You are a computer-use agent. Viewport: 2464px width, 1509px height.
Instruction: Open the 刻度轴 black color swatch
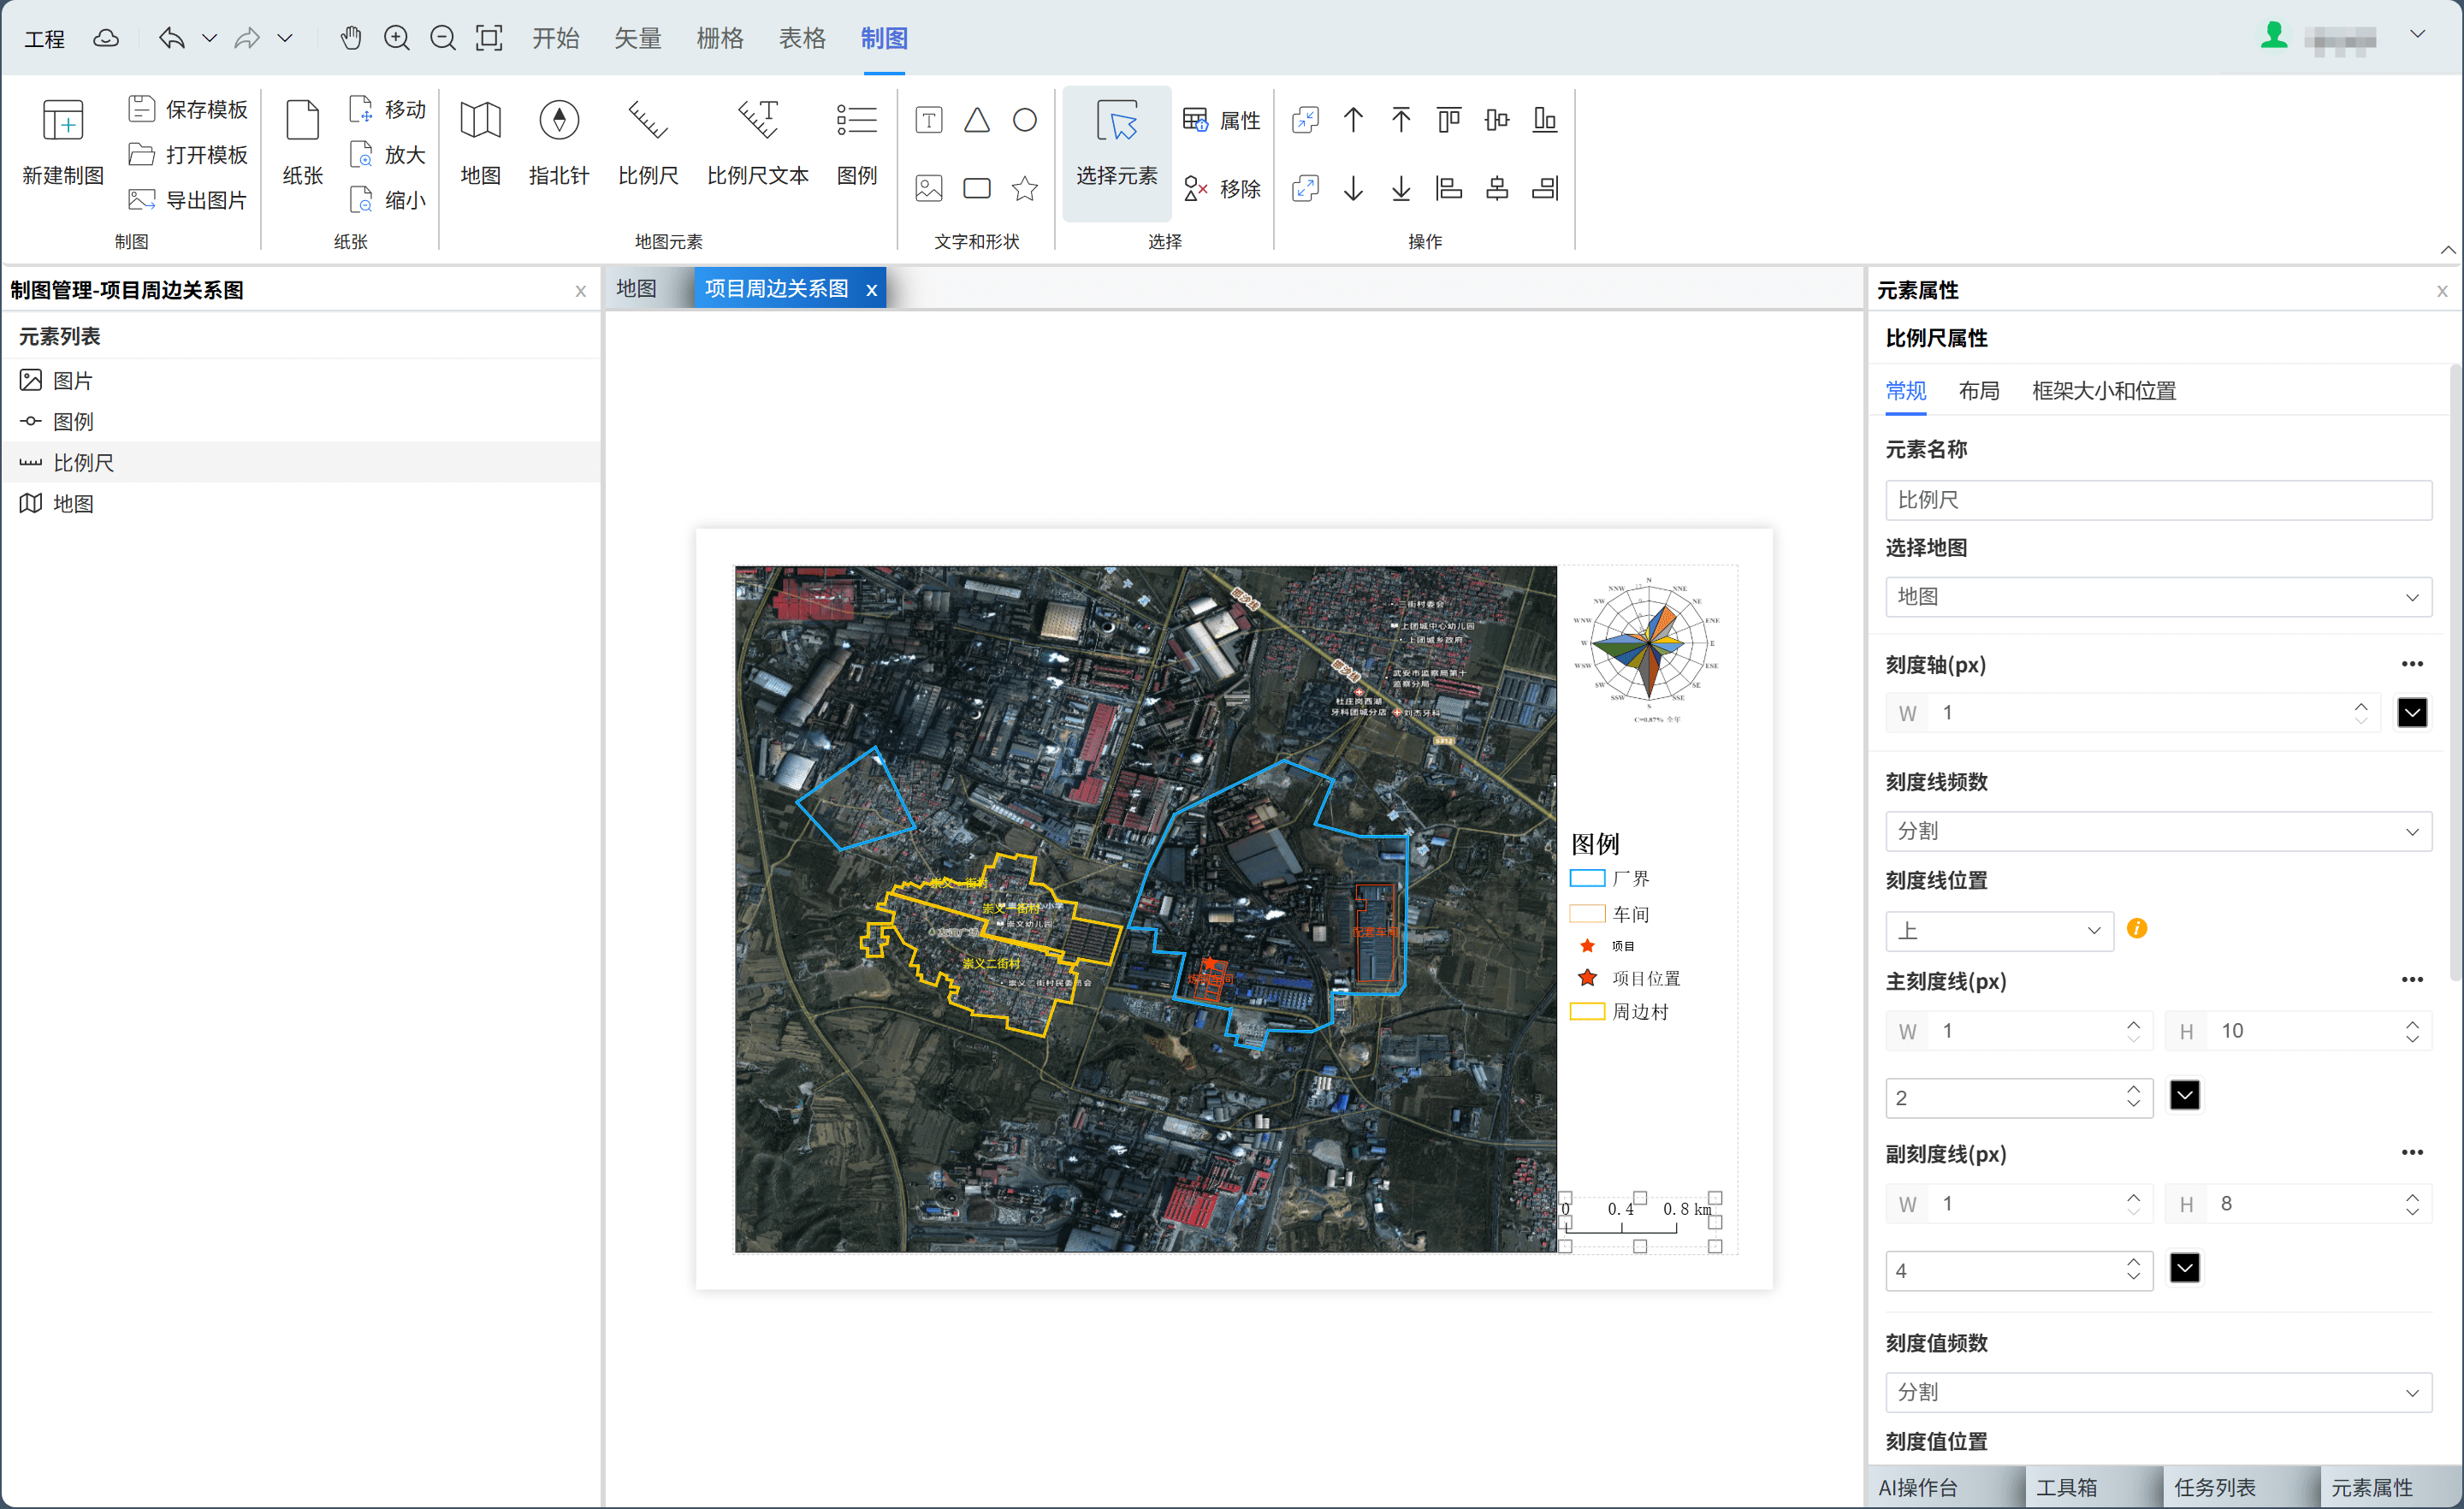(x=2411, y=713)
